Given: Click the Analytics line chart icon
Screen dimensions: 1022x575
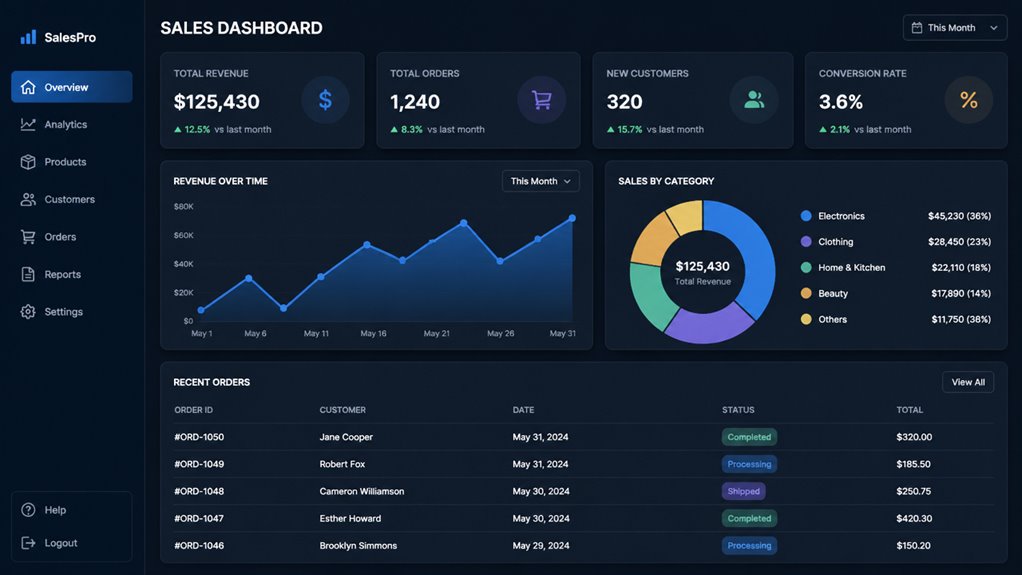Looking at the screenshot, I should click(28, 124).
